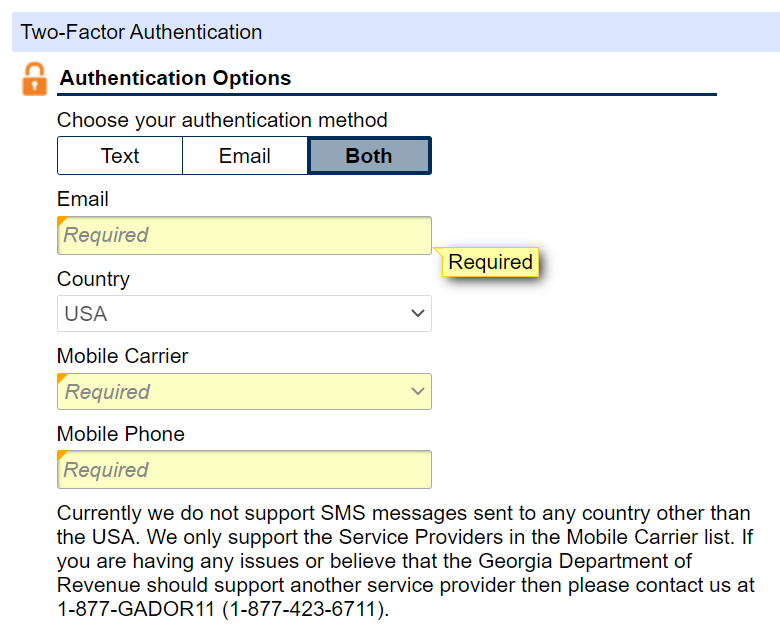Select the Both authentication option
This screenshot has width=780, height=634.
[369, 156]
